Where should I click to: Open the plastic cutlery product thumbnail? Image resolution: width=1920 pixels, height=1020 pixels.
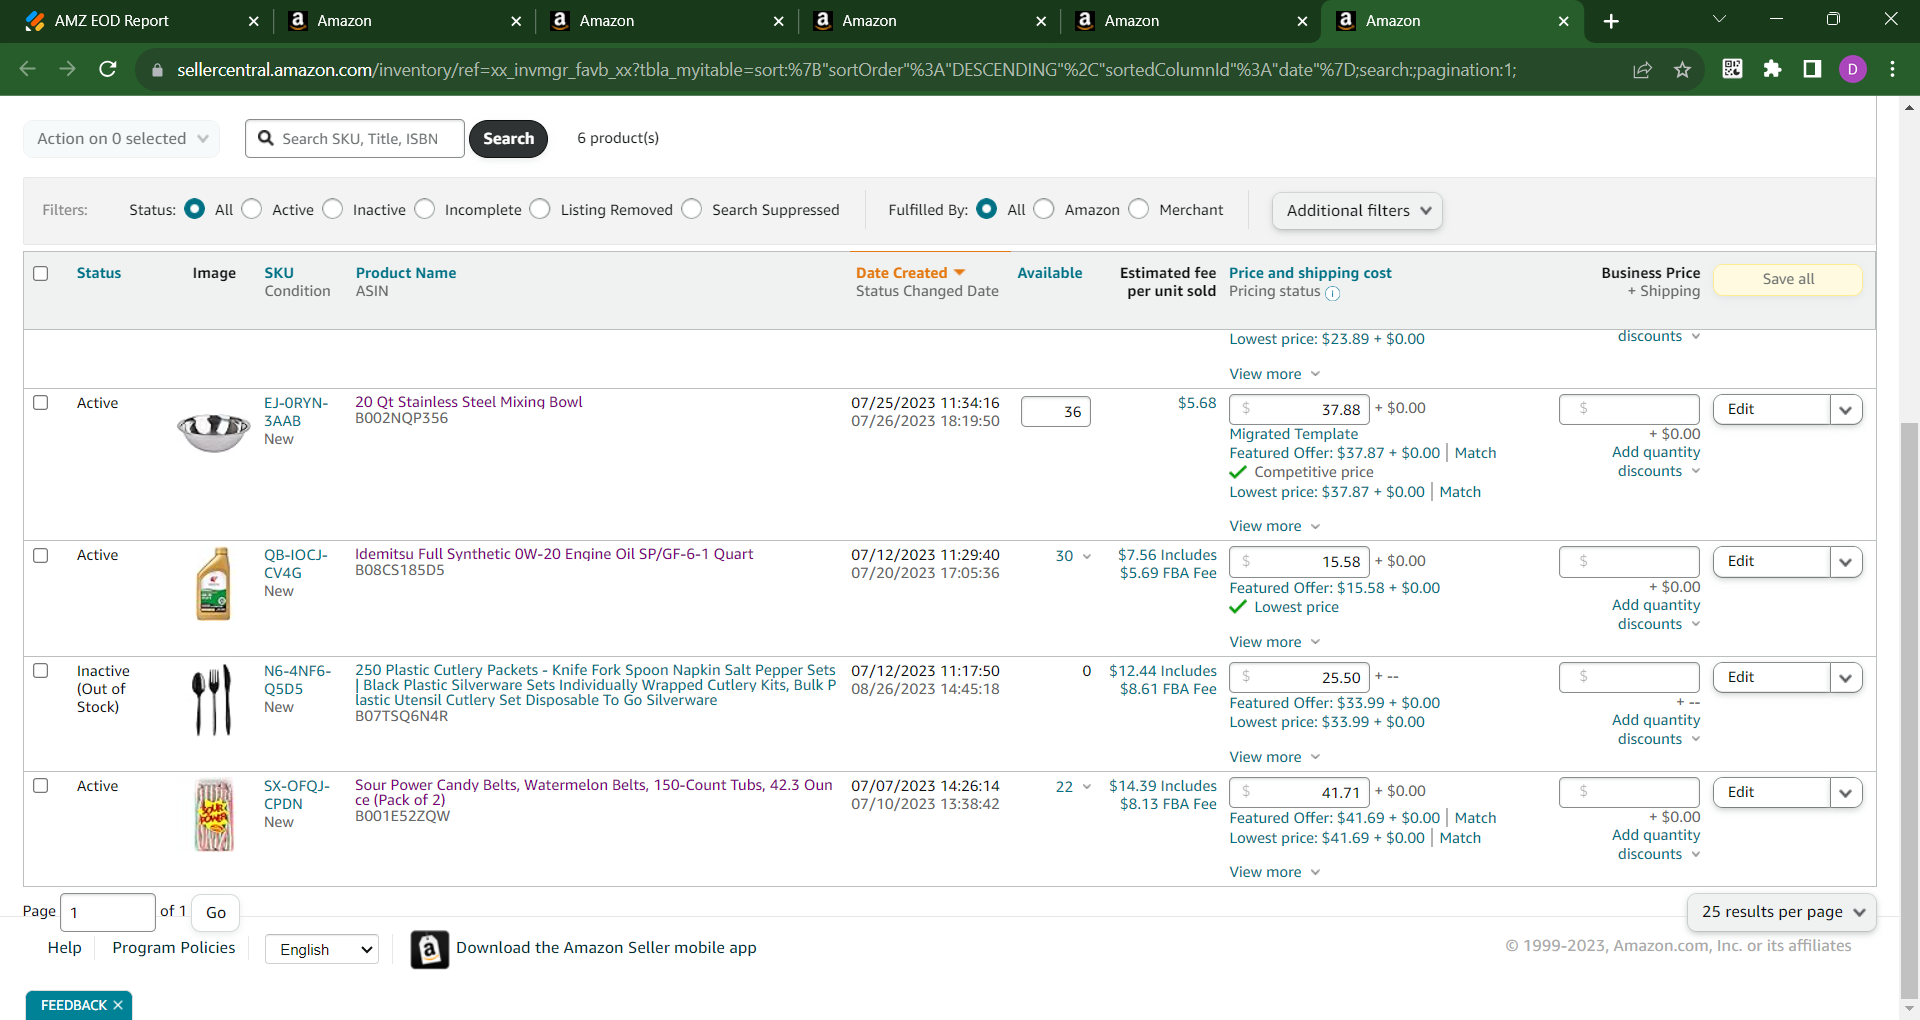212,700
